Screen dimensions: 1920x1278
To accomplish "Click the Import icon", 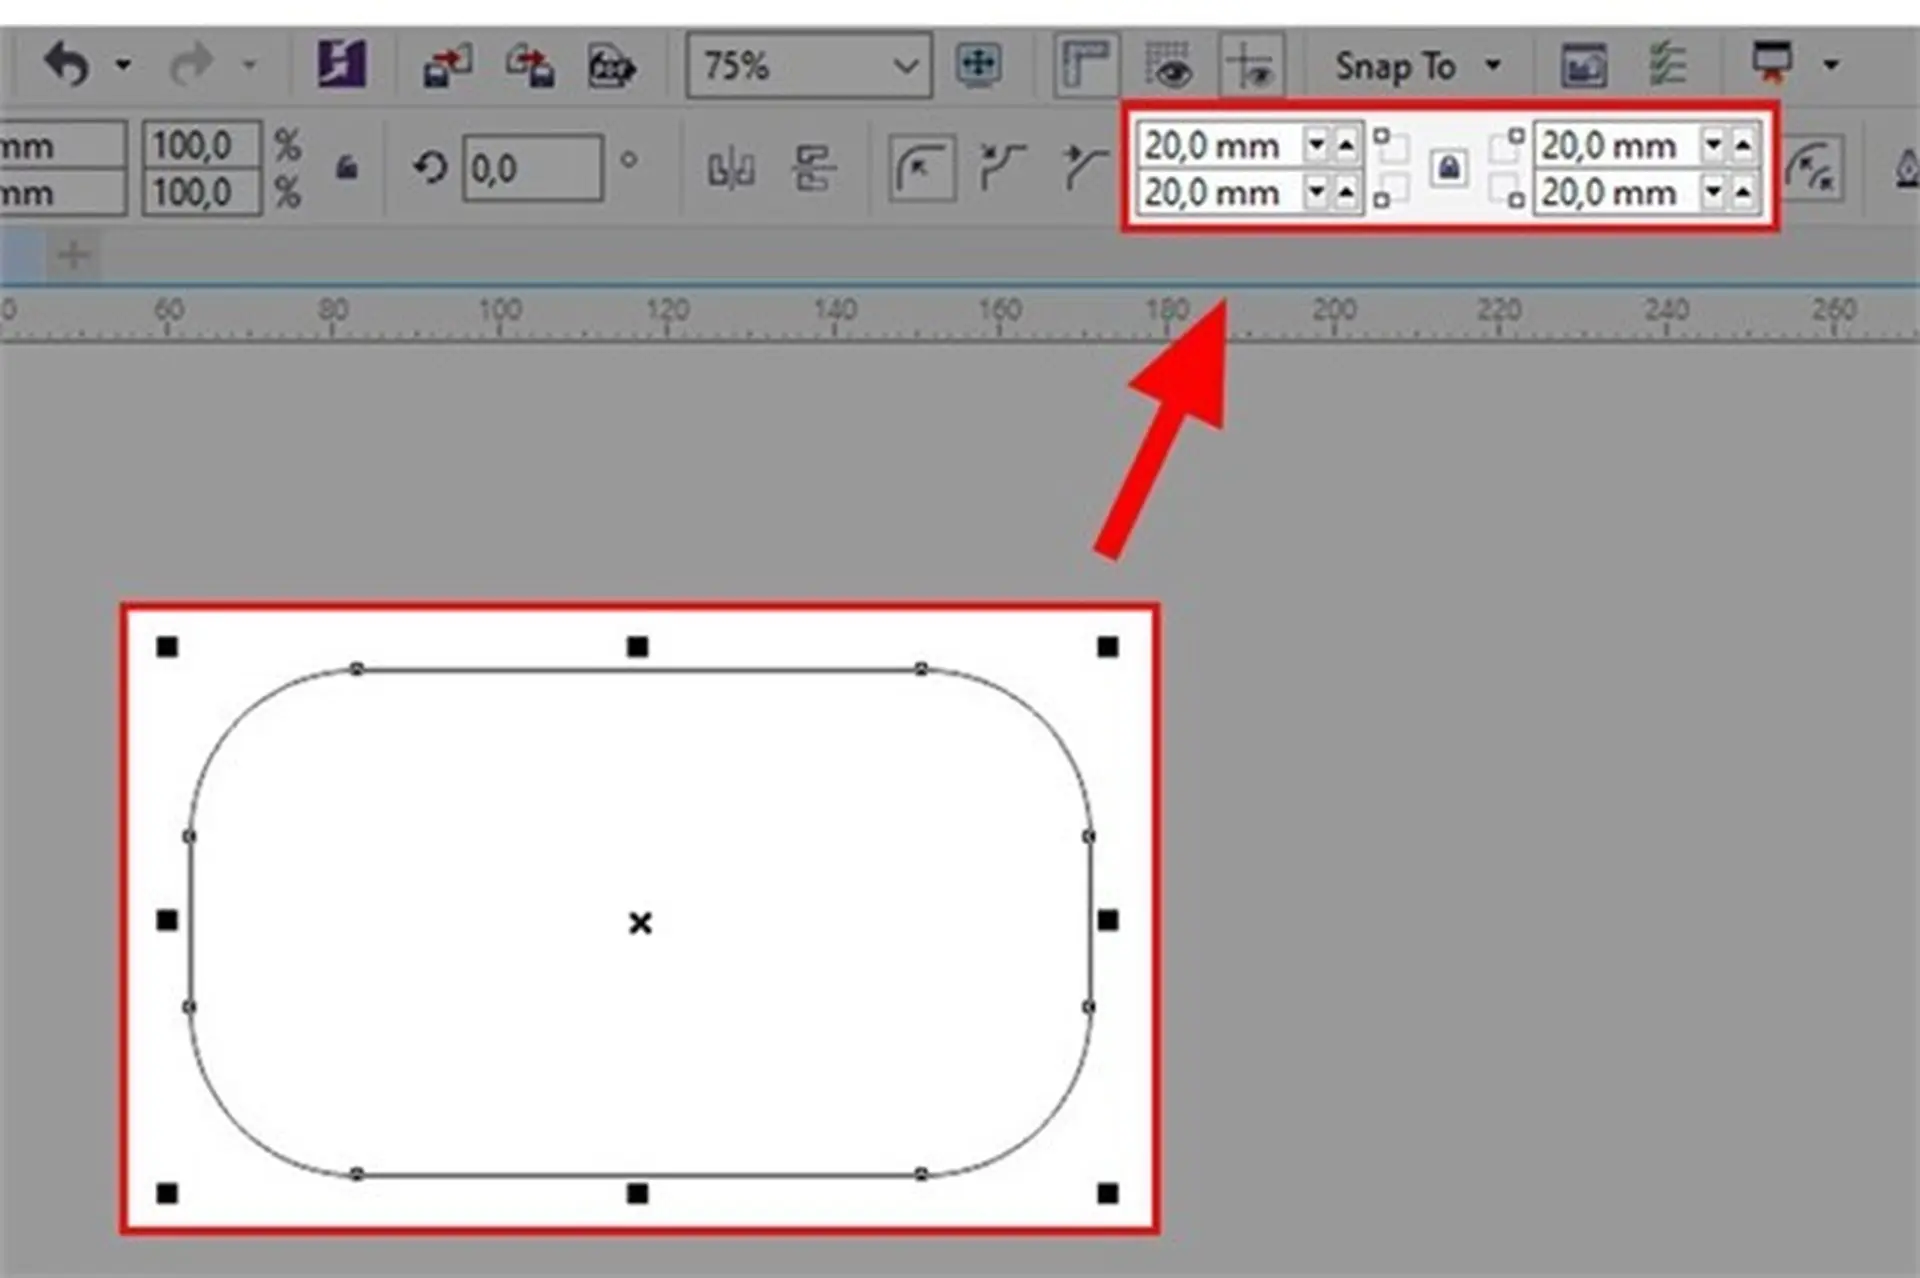I will [x=447, y=66].
